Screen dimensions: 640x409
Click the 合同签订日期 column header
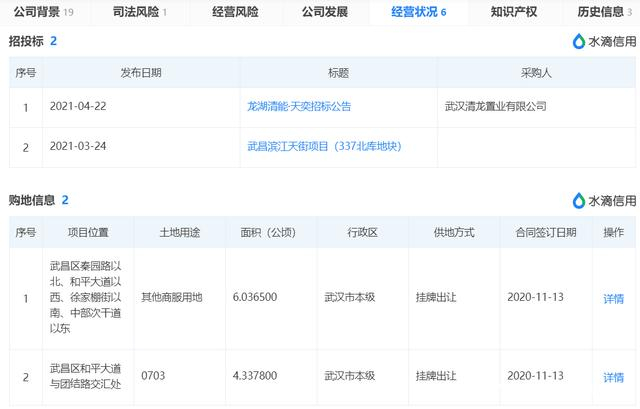[546, 232]
